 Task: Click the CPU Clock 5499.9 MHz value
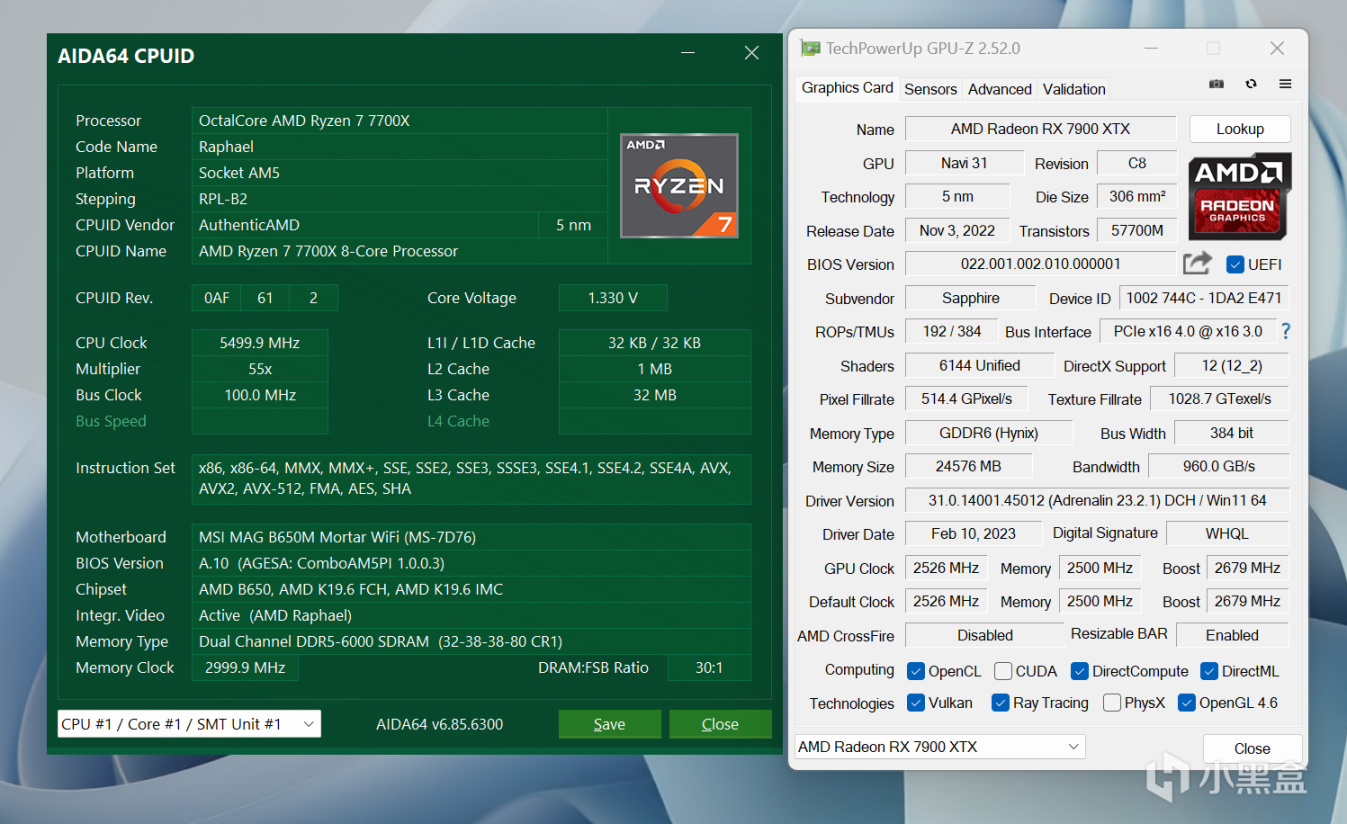[260, 343]
